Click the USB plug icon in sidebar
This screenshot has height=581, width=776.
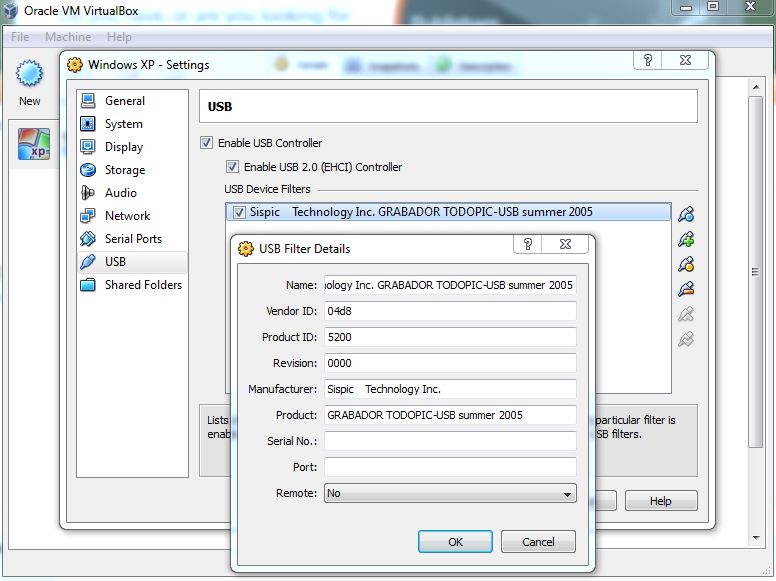[x=88, y=262]
